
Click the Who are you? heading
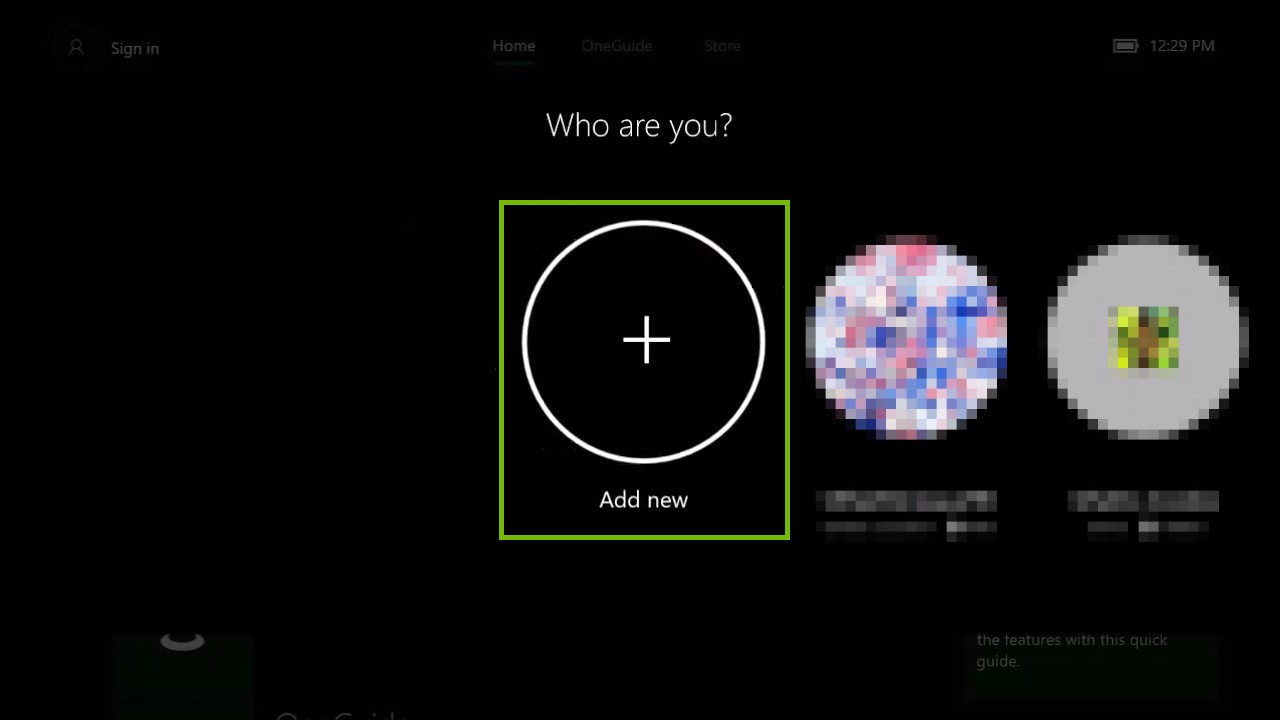pyautogui.click(x=639, y=125)
